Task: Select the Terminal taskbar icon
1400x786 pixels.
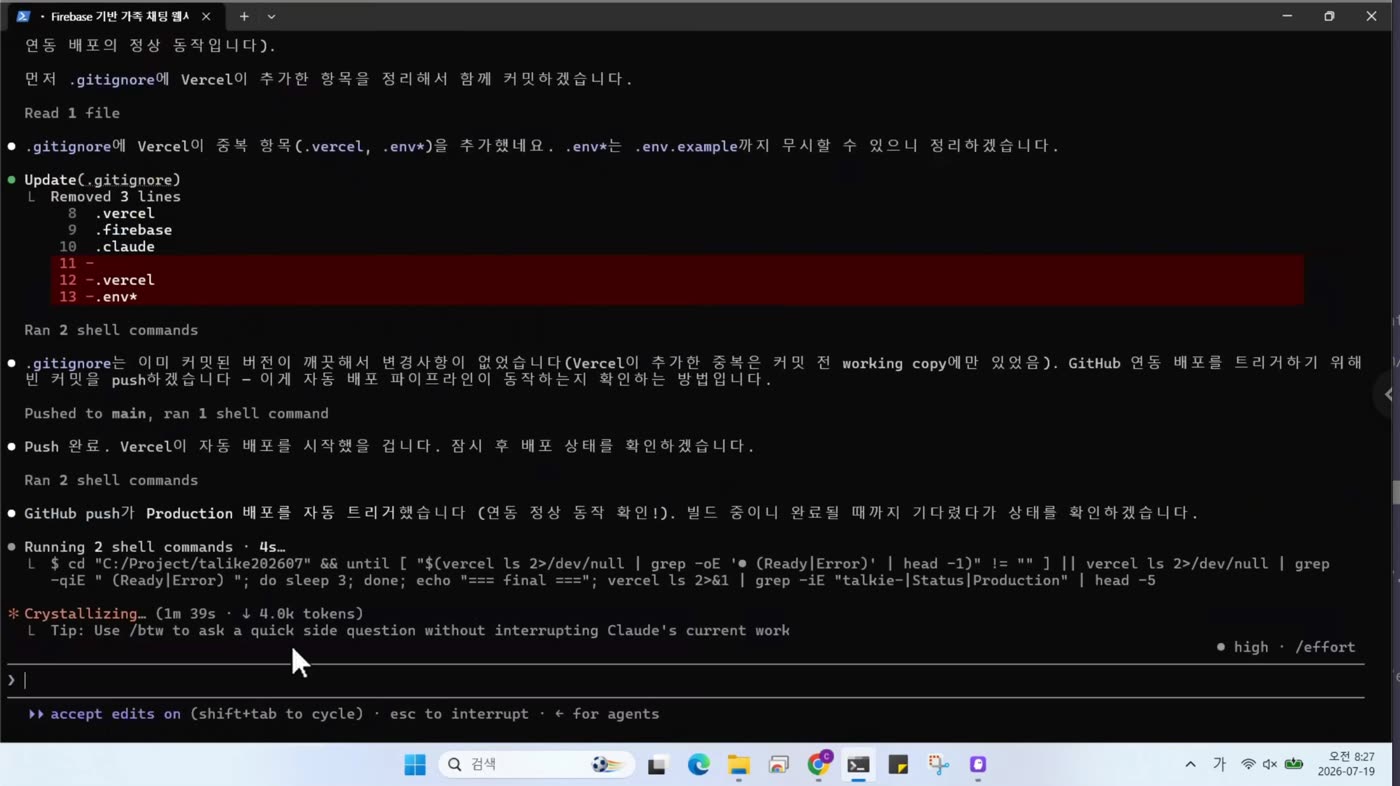Action: [858, 765]
